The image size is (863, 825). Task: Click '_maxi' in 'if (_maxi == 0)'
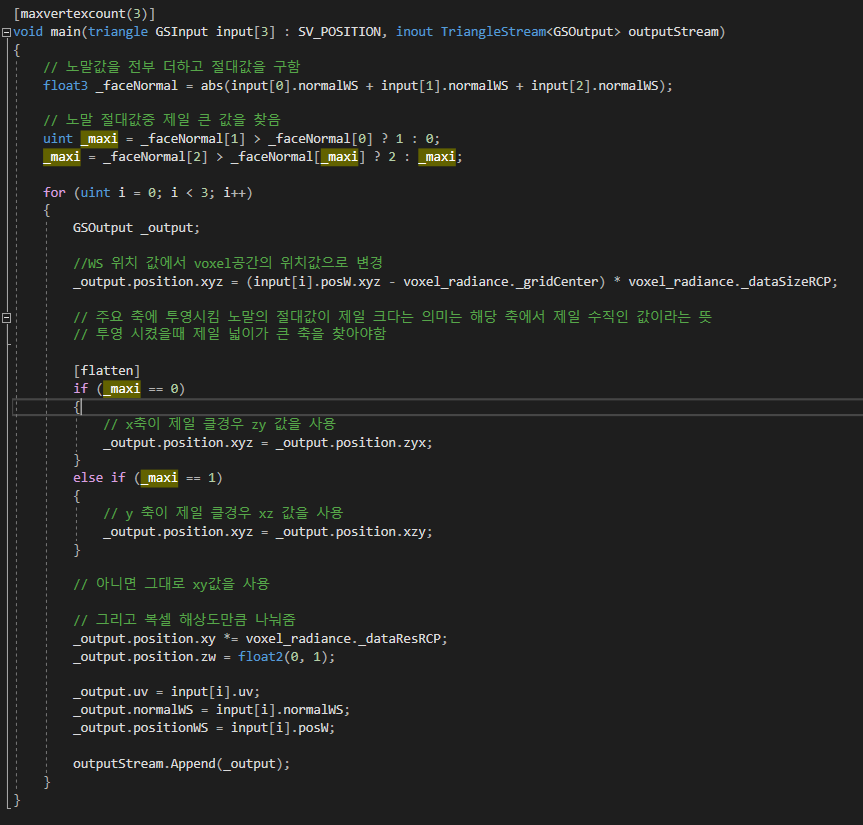click(x=122, y=389)
